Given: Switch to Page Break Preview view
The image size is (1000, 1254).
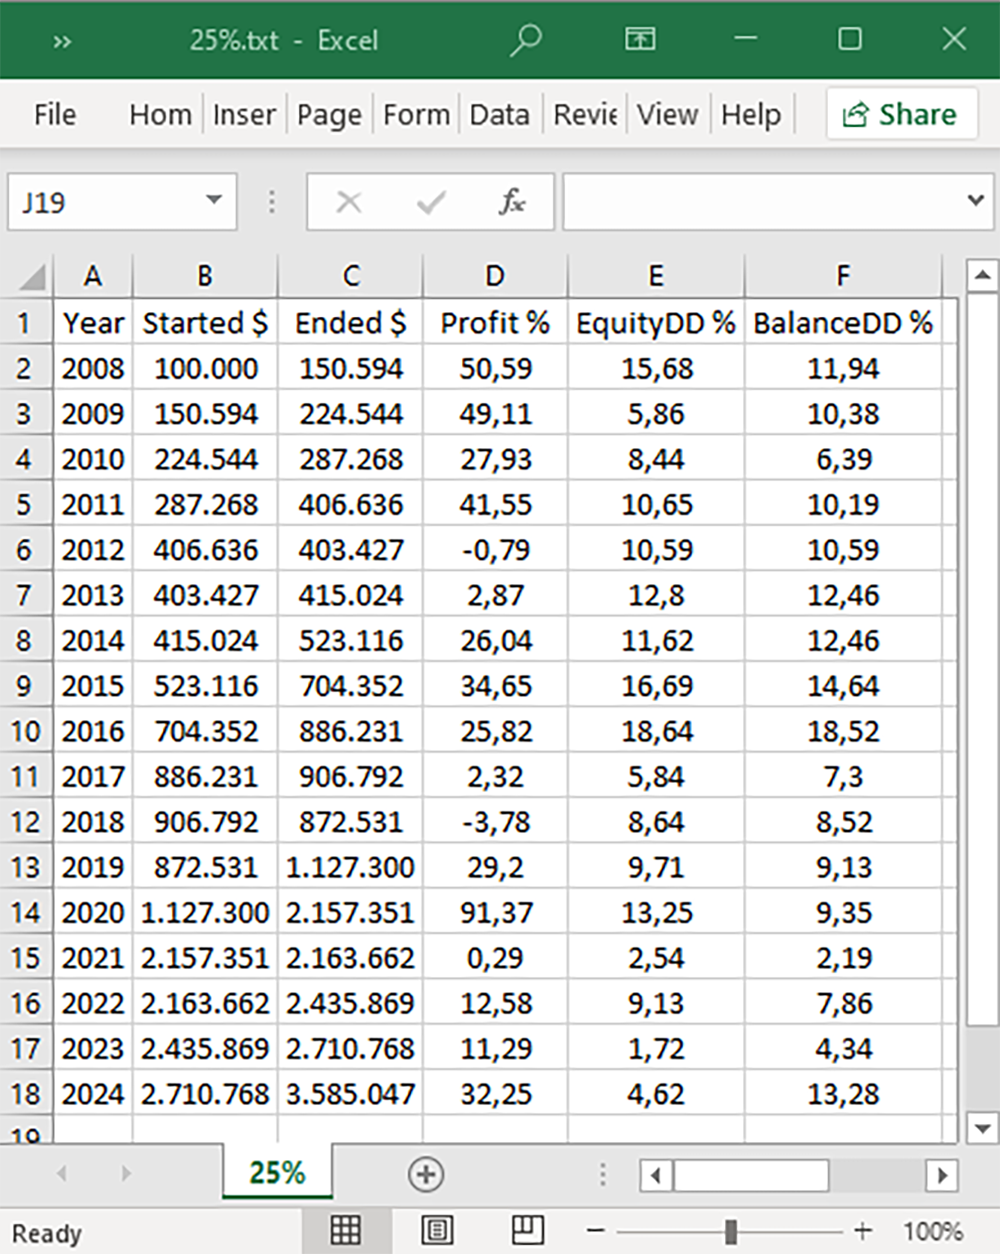Looking at the screenshot, I should [x=528, y=1232].
